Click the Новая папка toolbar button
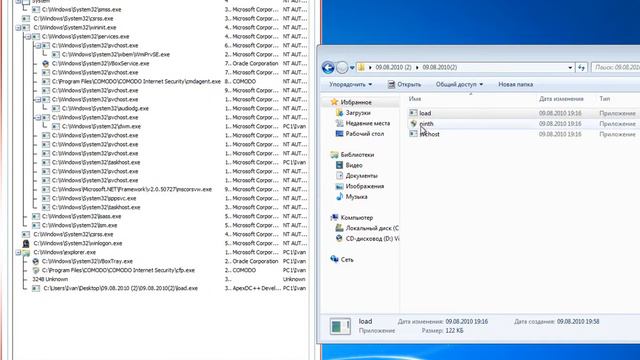The width and height of the screenshot is (640, 360). point(516,84)
